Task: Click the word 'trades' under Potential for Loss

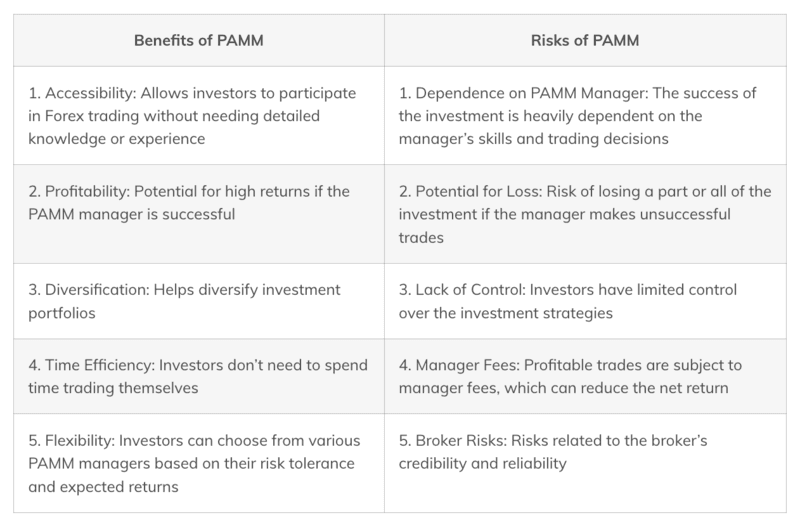Action: tap(421, 238)
